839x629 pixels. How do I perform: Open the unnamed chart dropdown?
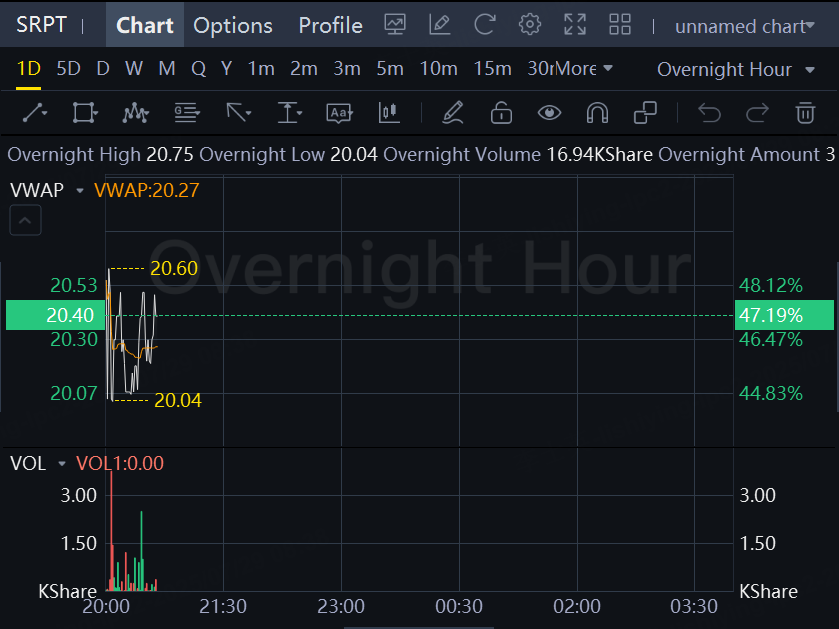coord(744,26)
